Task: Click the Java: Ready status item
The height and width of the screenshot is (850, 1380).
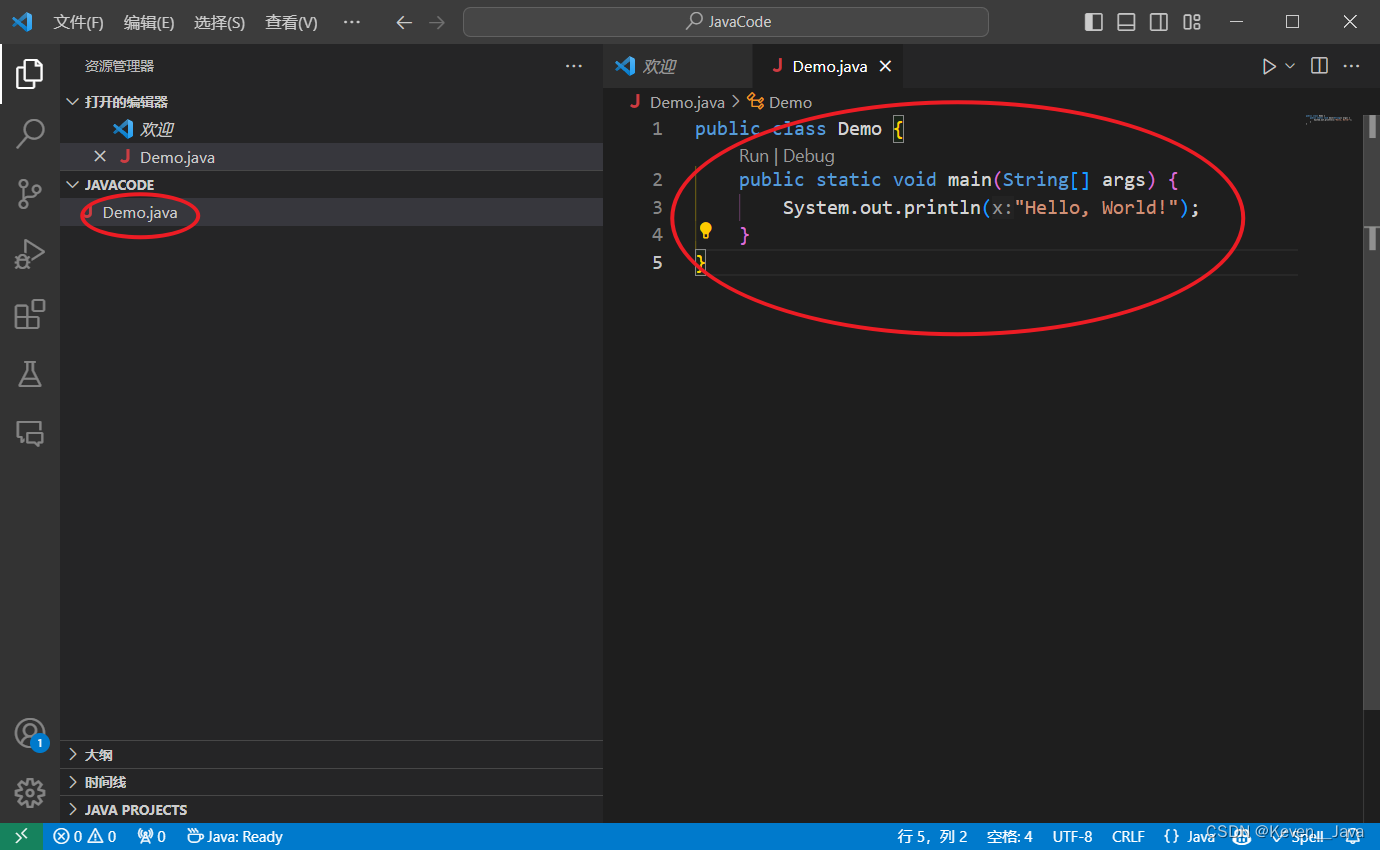Action: [235, 836]
